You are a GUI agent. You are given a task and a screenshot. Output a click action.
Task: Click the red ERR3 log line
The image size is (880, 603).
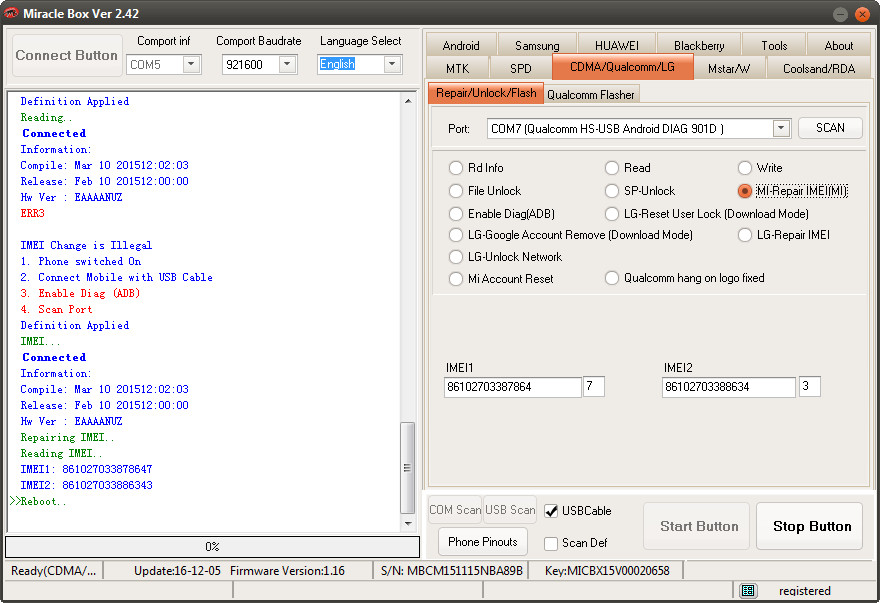[33, 213]
